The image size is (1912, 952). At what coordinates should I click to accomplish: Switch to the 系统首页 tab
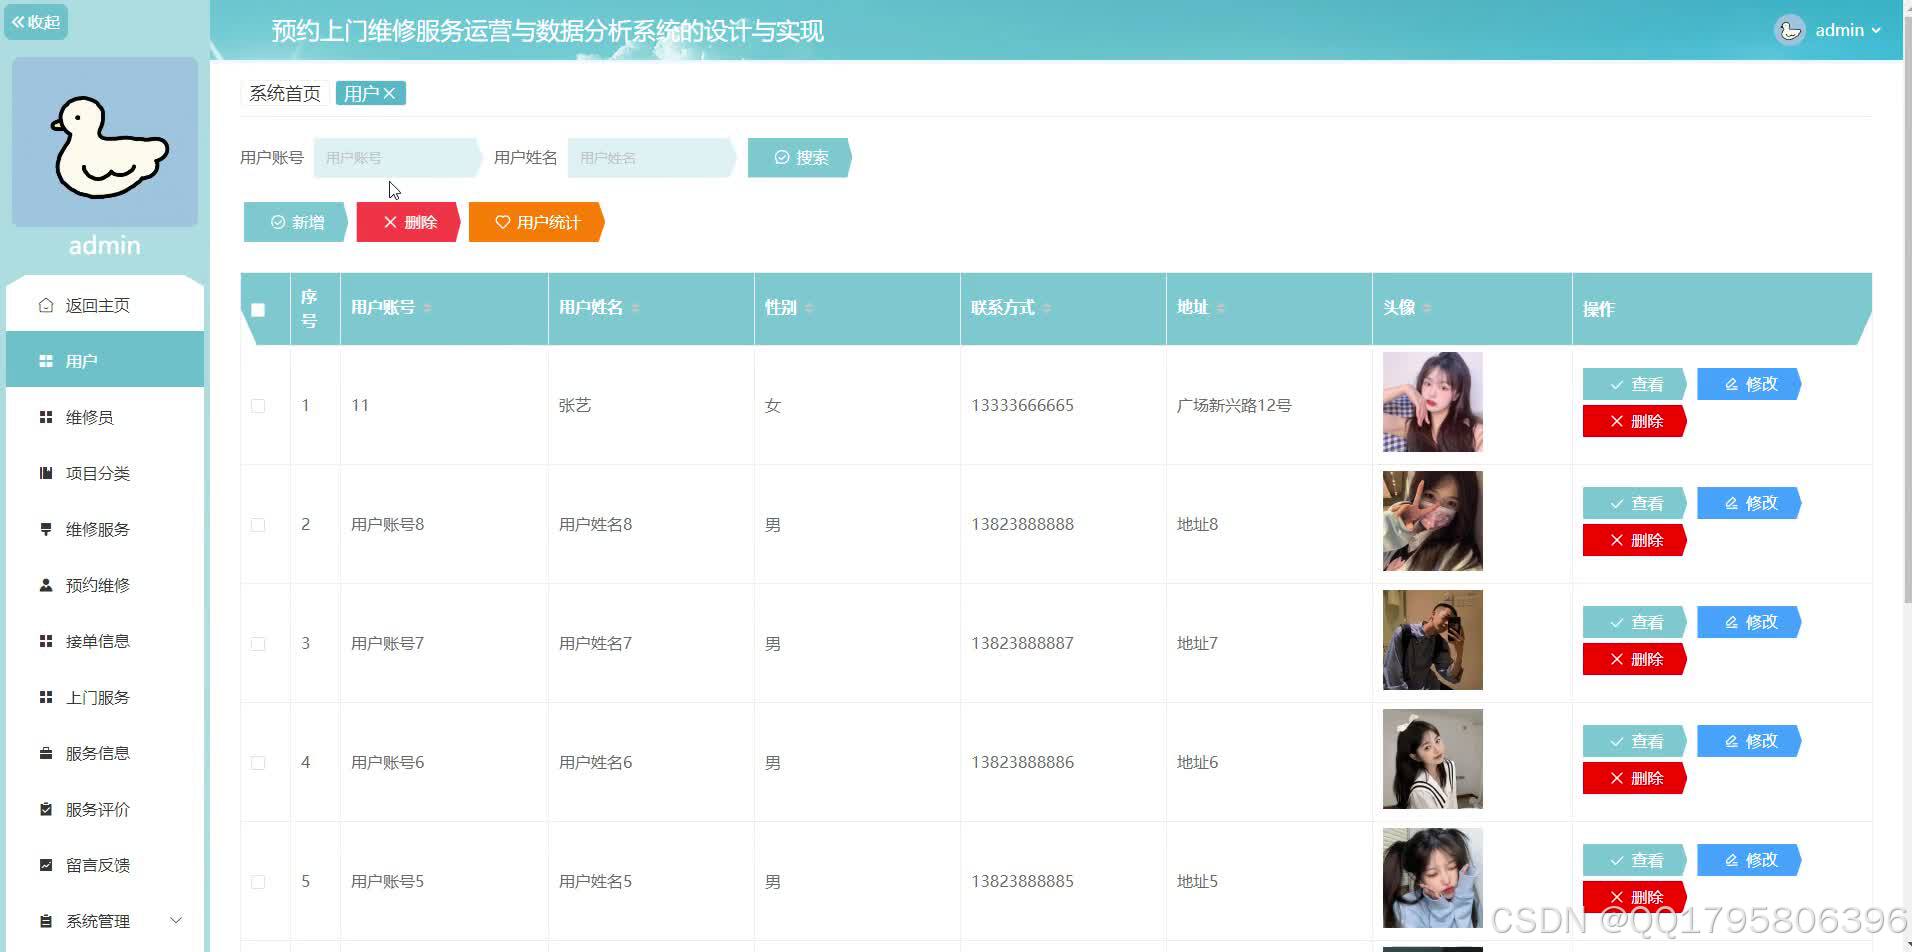[x=285, y=93]
